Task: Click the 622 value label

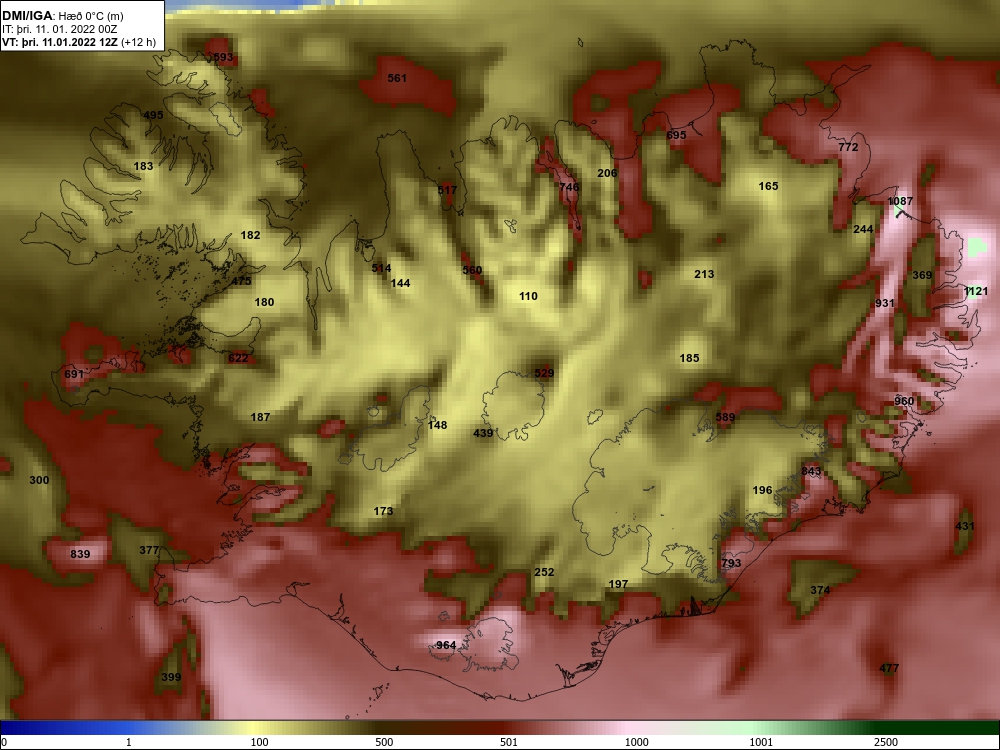Action: 238,358
